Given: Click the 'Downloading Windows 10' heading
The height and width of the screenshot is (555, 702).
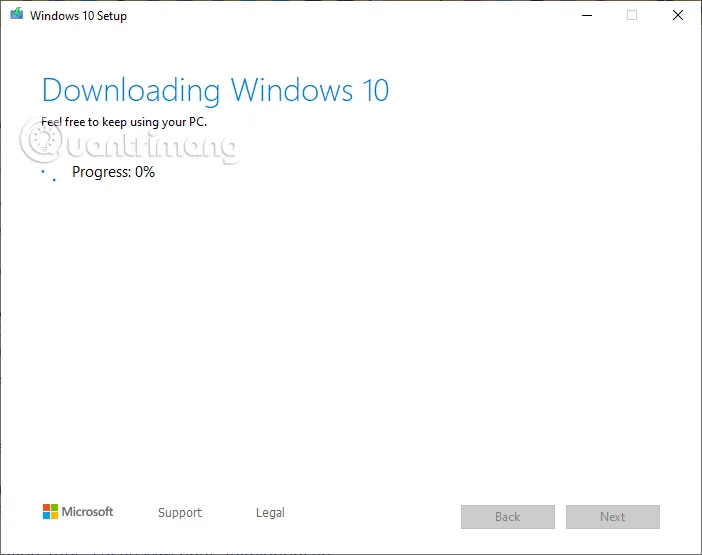Looking at the screenshot, I should 215,91.
